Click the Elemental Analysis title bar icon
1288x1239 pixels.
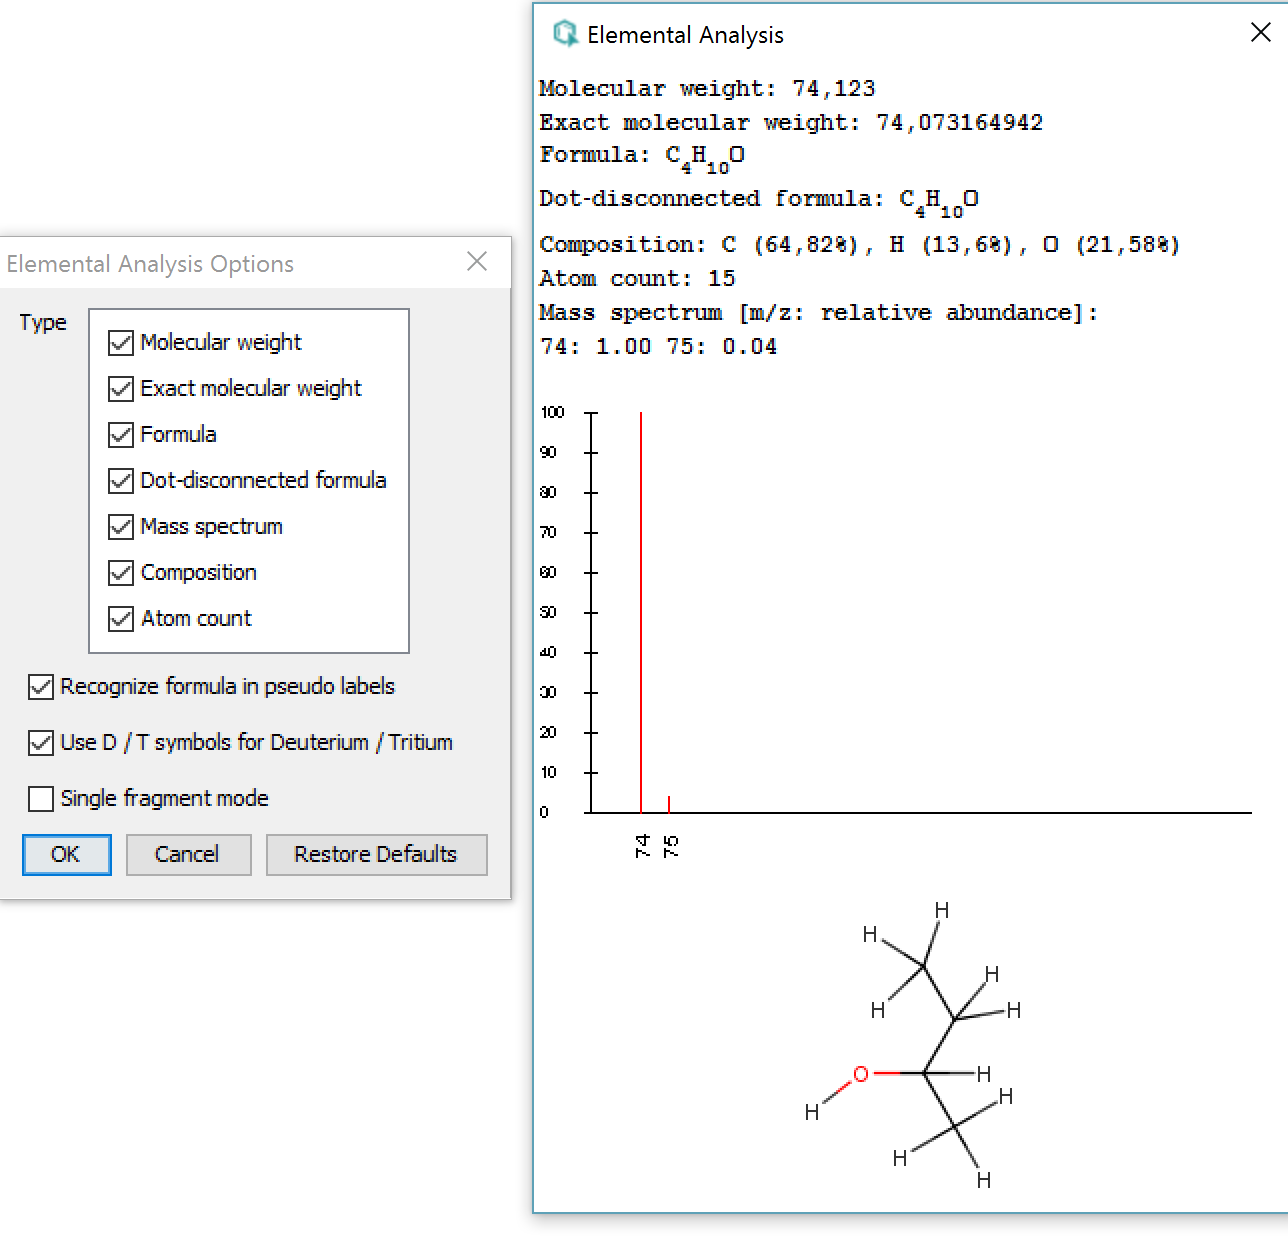565,34
